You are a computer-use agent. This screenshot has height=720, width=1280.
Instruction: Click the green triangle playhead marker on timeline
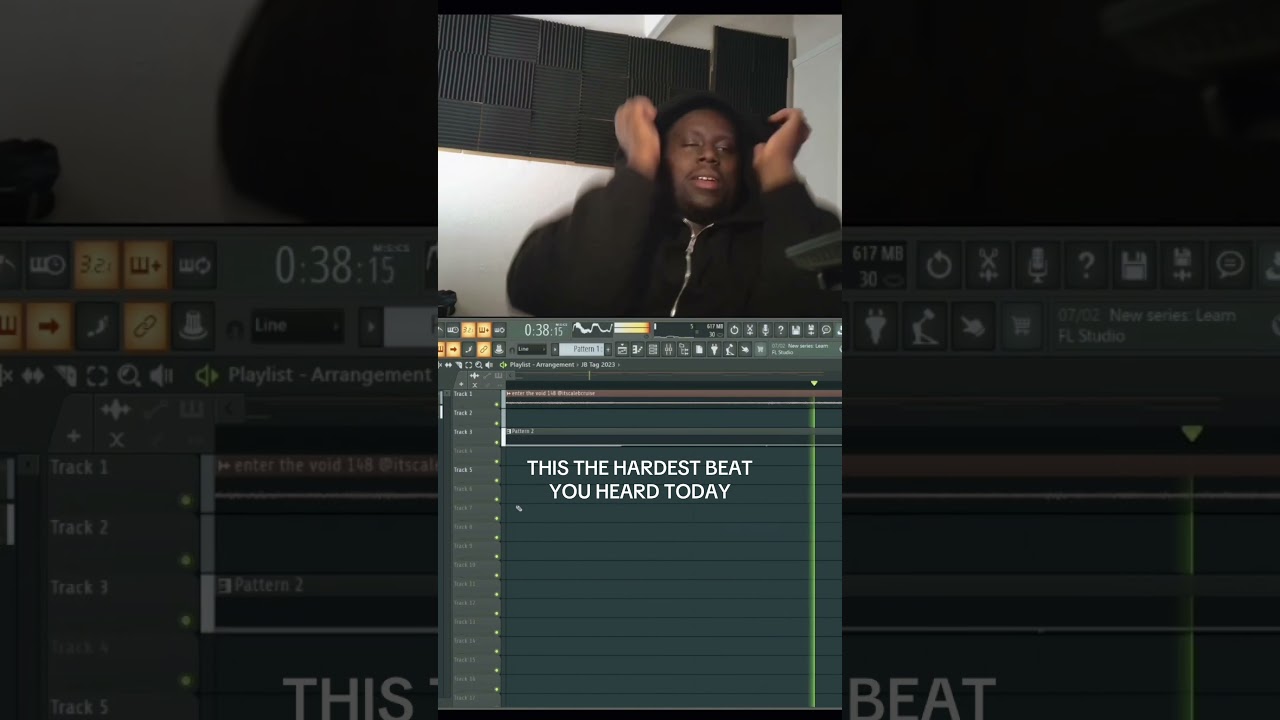point(814,383)
